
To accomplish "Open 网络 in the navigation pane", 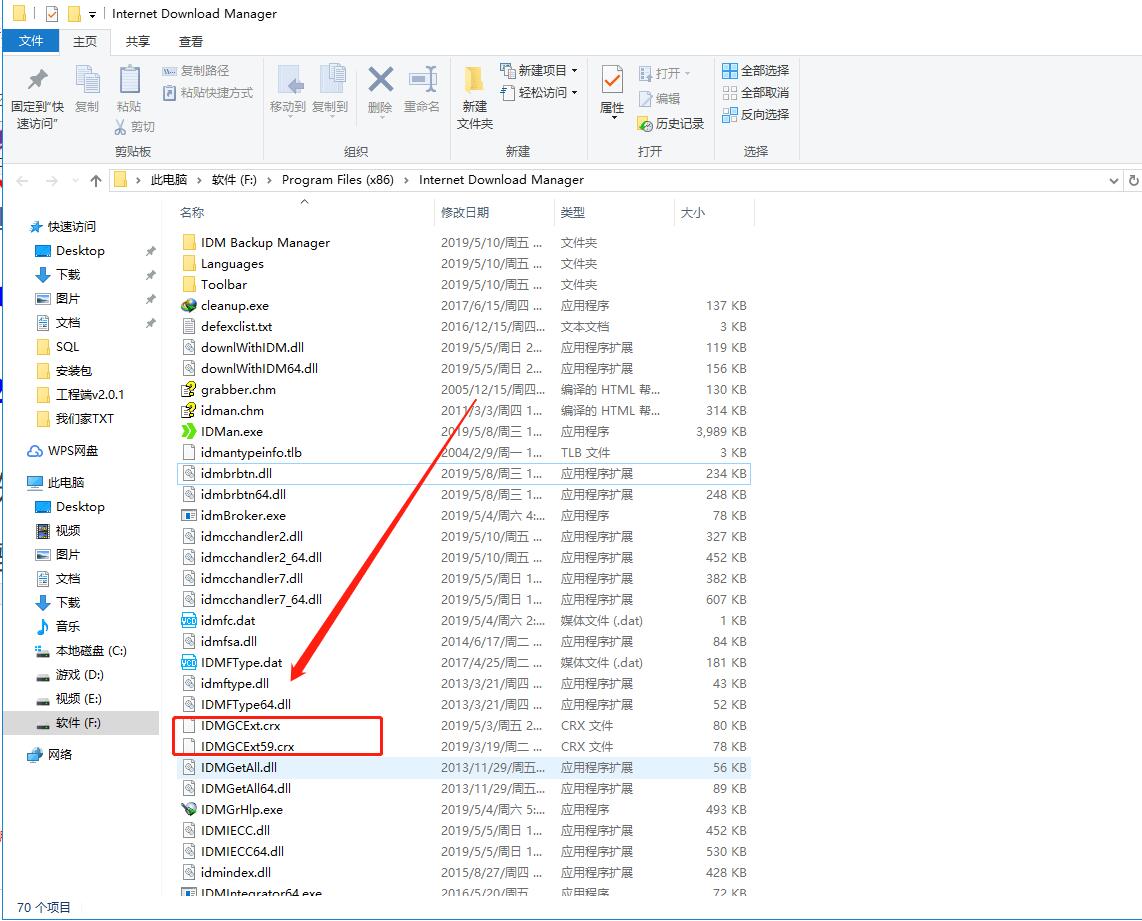I will tap(60, 754).
